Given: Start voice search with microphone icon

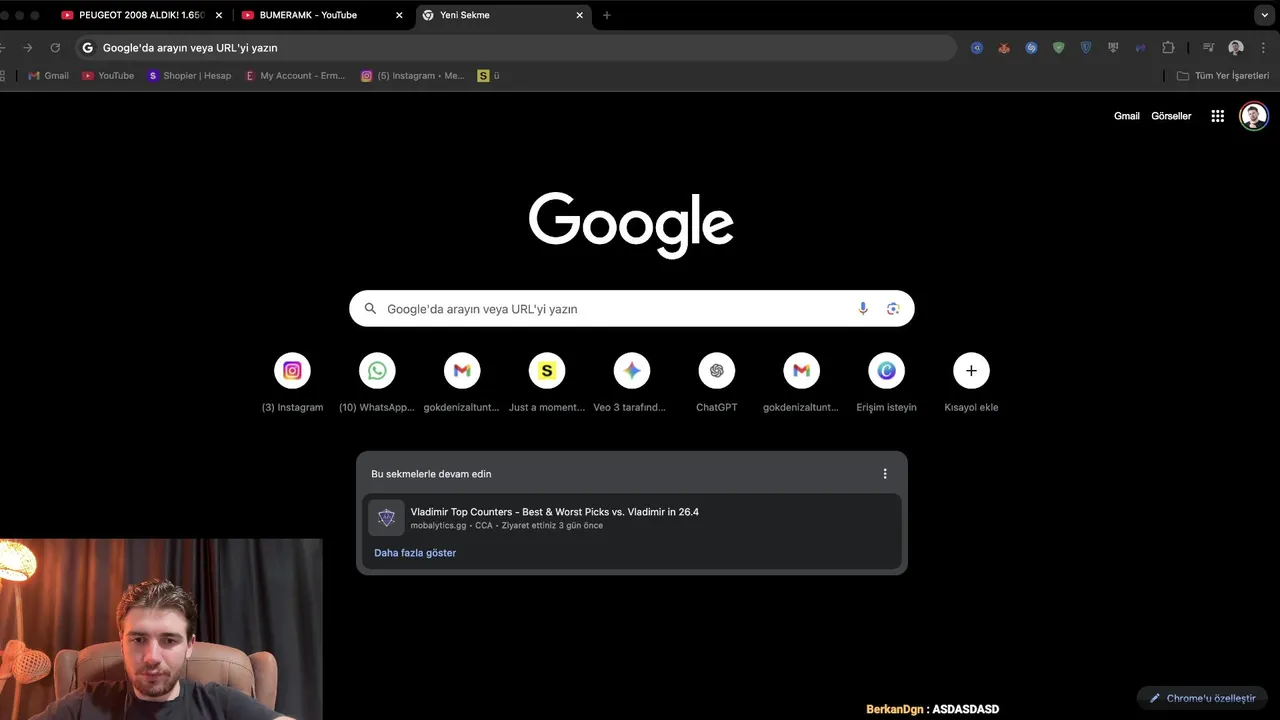Looking at the screenshot, I should (x=863, y=309).
